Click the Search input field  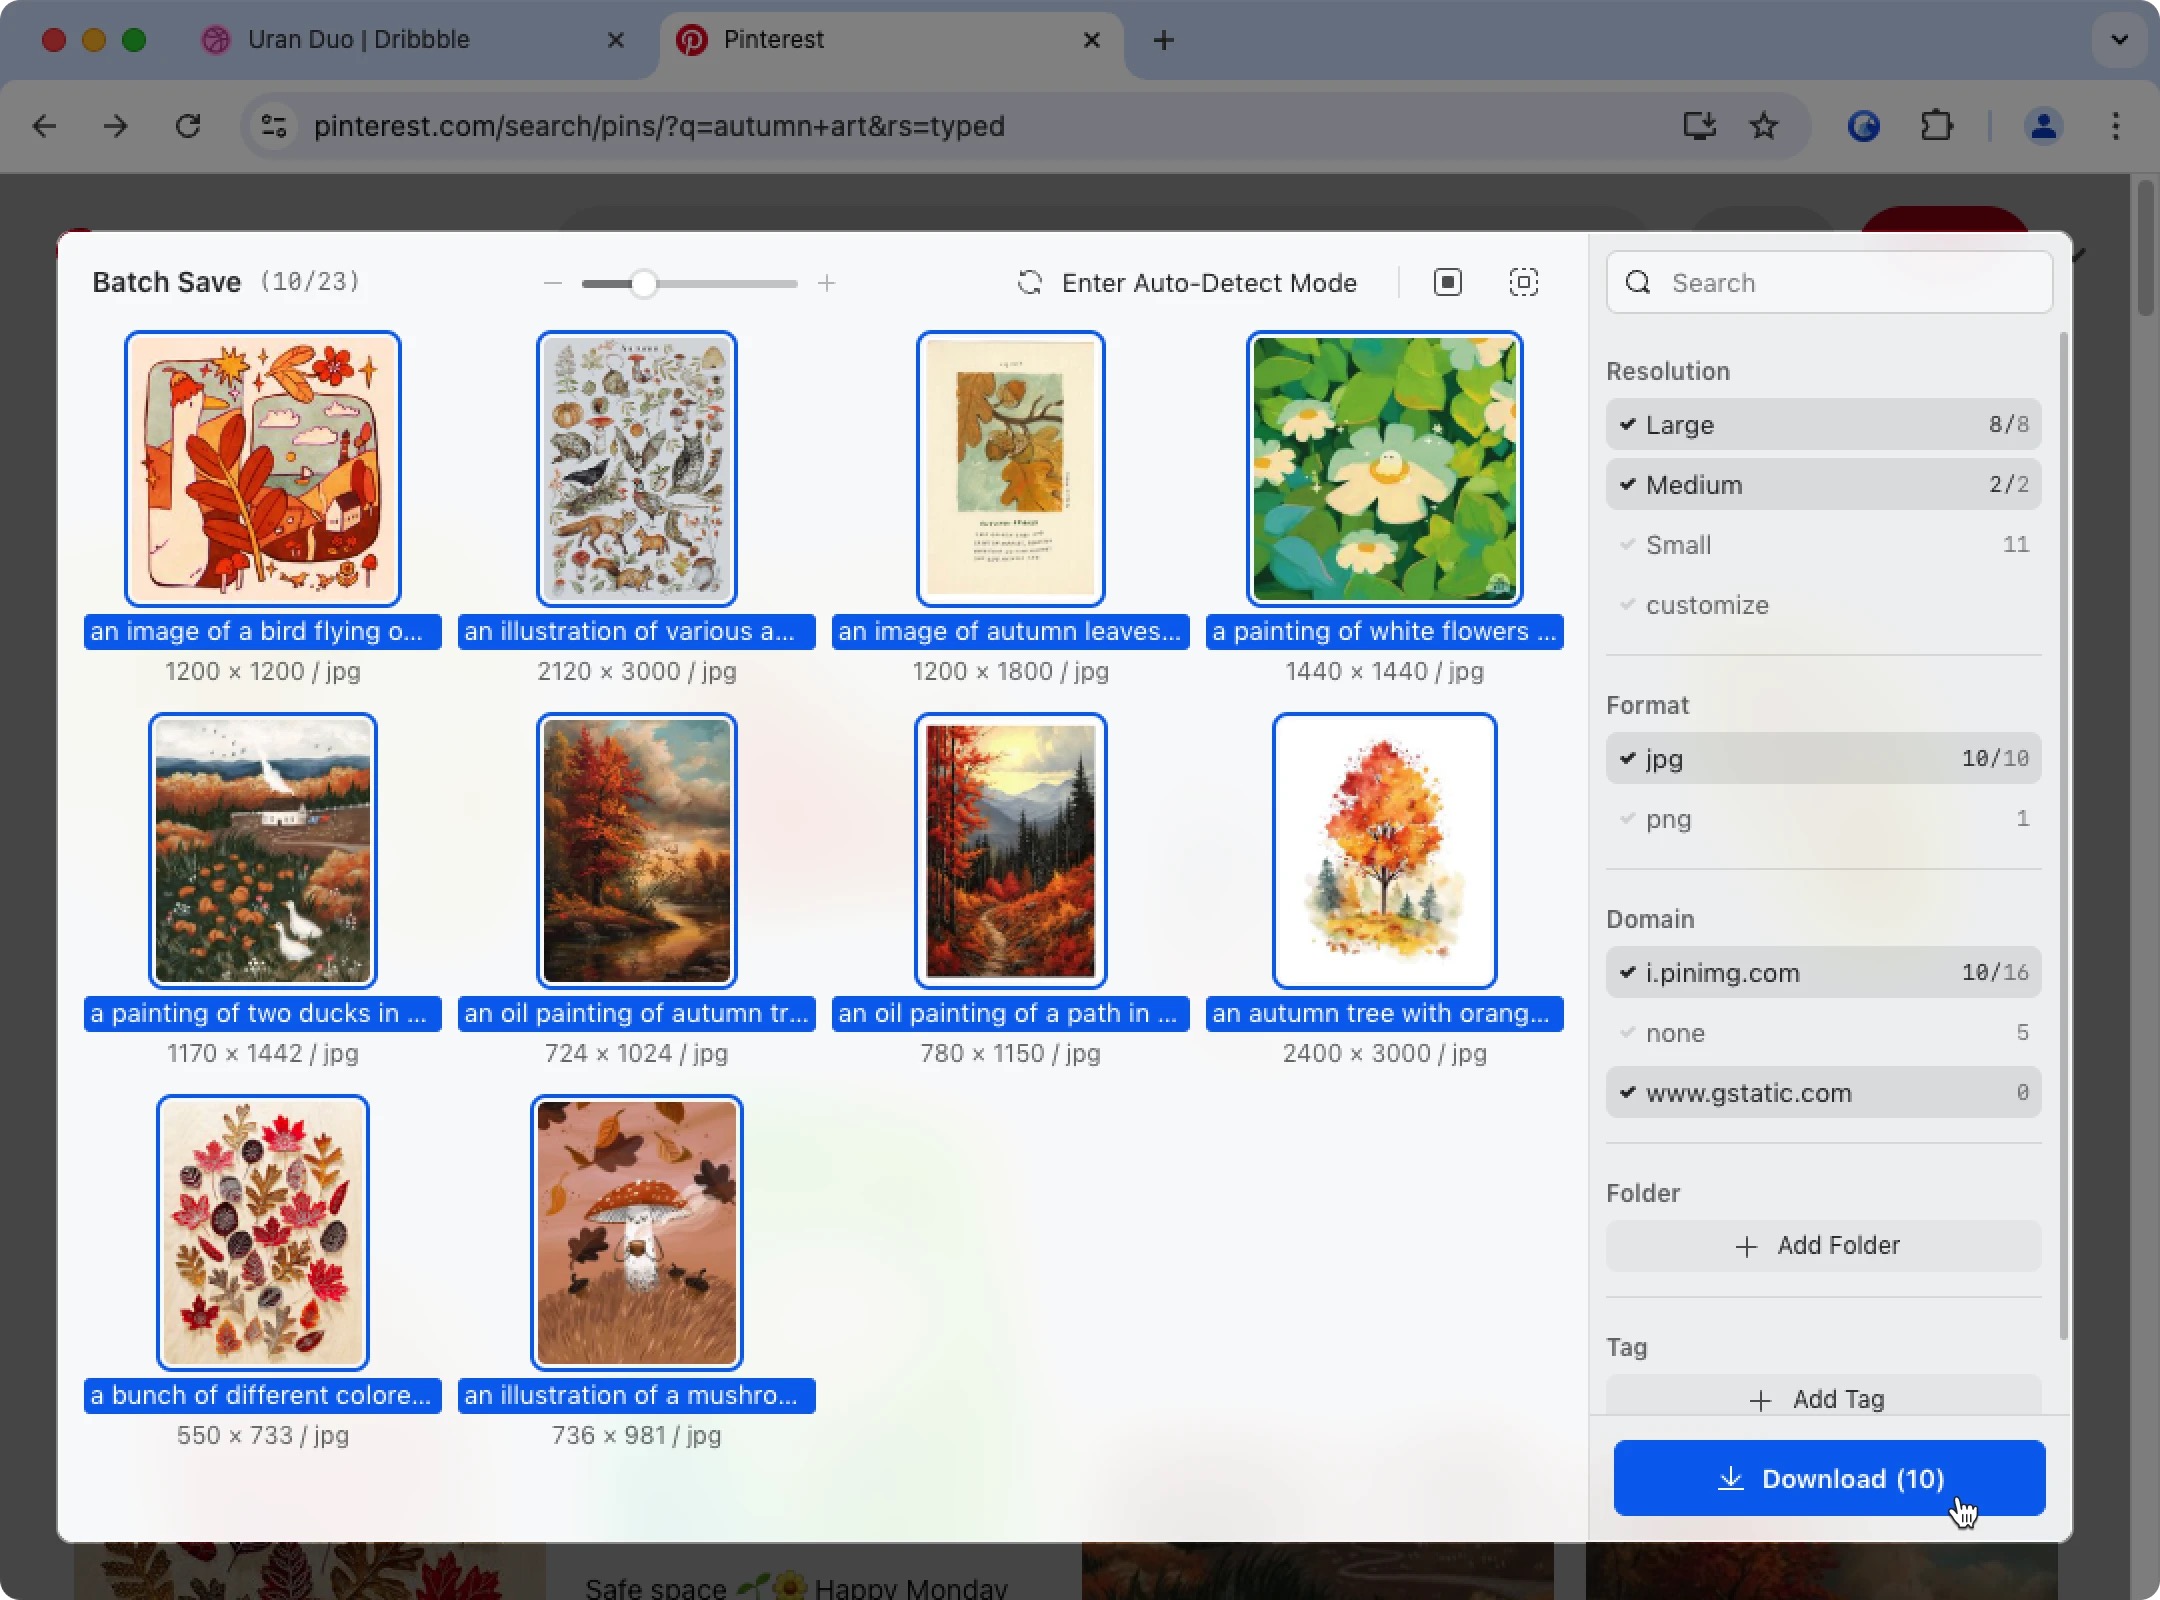1829,283
